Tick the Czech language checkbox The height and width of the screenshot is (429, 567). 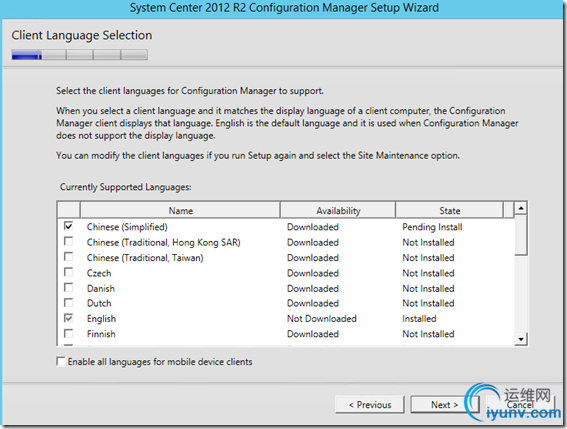(x=68, y=272)
